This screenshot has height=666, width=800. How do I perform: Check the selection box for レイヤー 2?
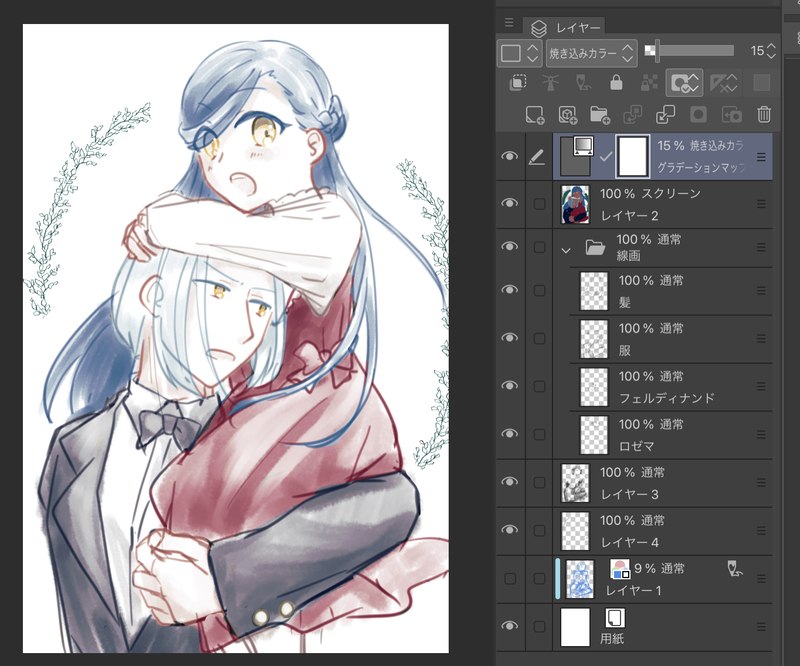[539, 204]
